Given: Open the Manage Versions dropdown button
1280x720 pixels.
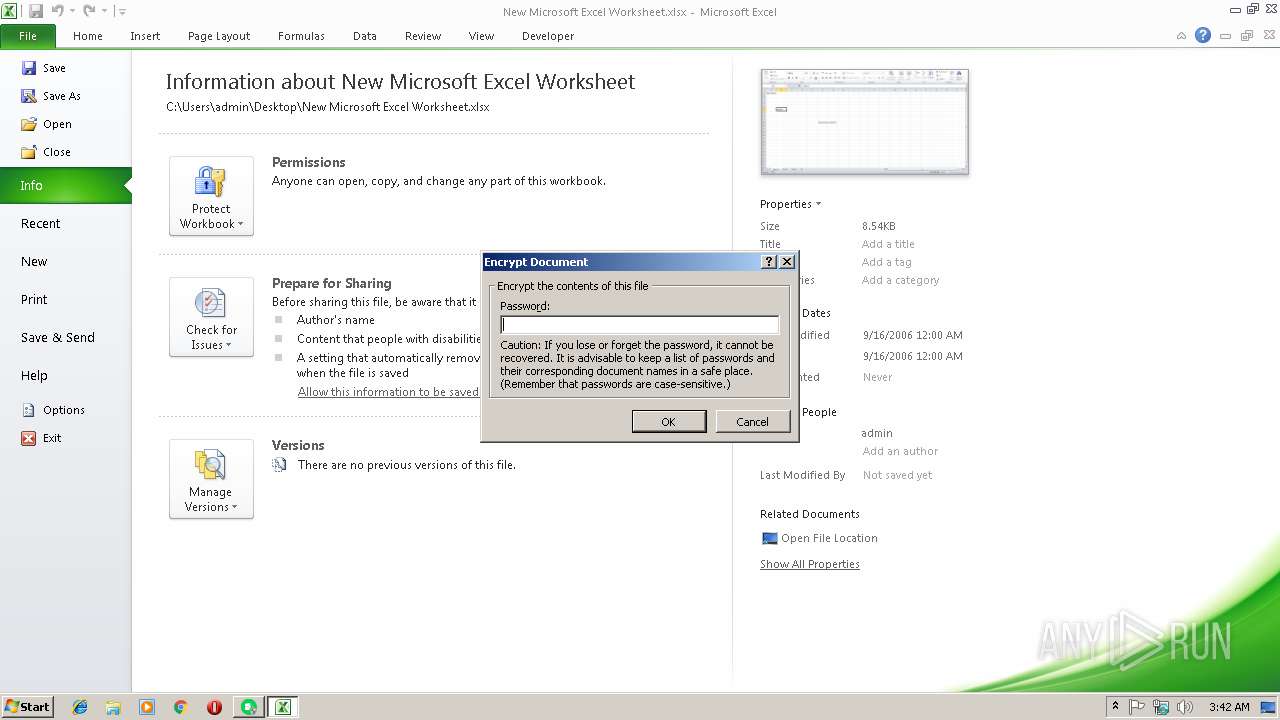Looking at the screenshot, I should click(211, 479).
